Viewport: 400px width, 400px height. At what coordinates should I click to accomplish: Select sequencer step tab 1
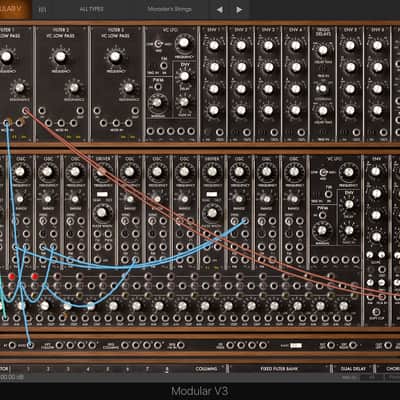(28, 369)
